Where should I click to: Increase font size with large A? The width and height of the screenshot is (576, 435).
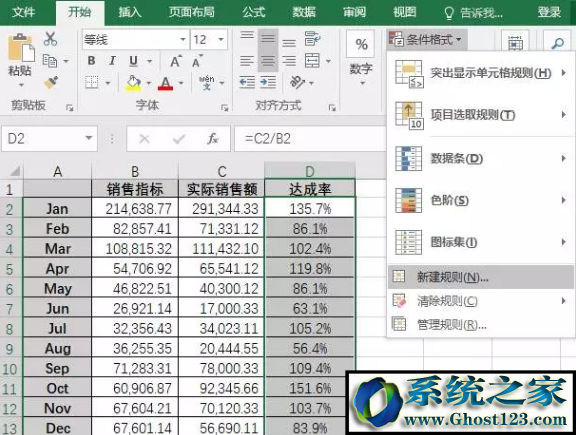[x=176, y=61]
